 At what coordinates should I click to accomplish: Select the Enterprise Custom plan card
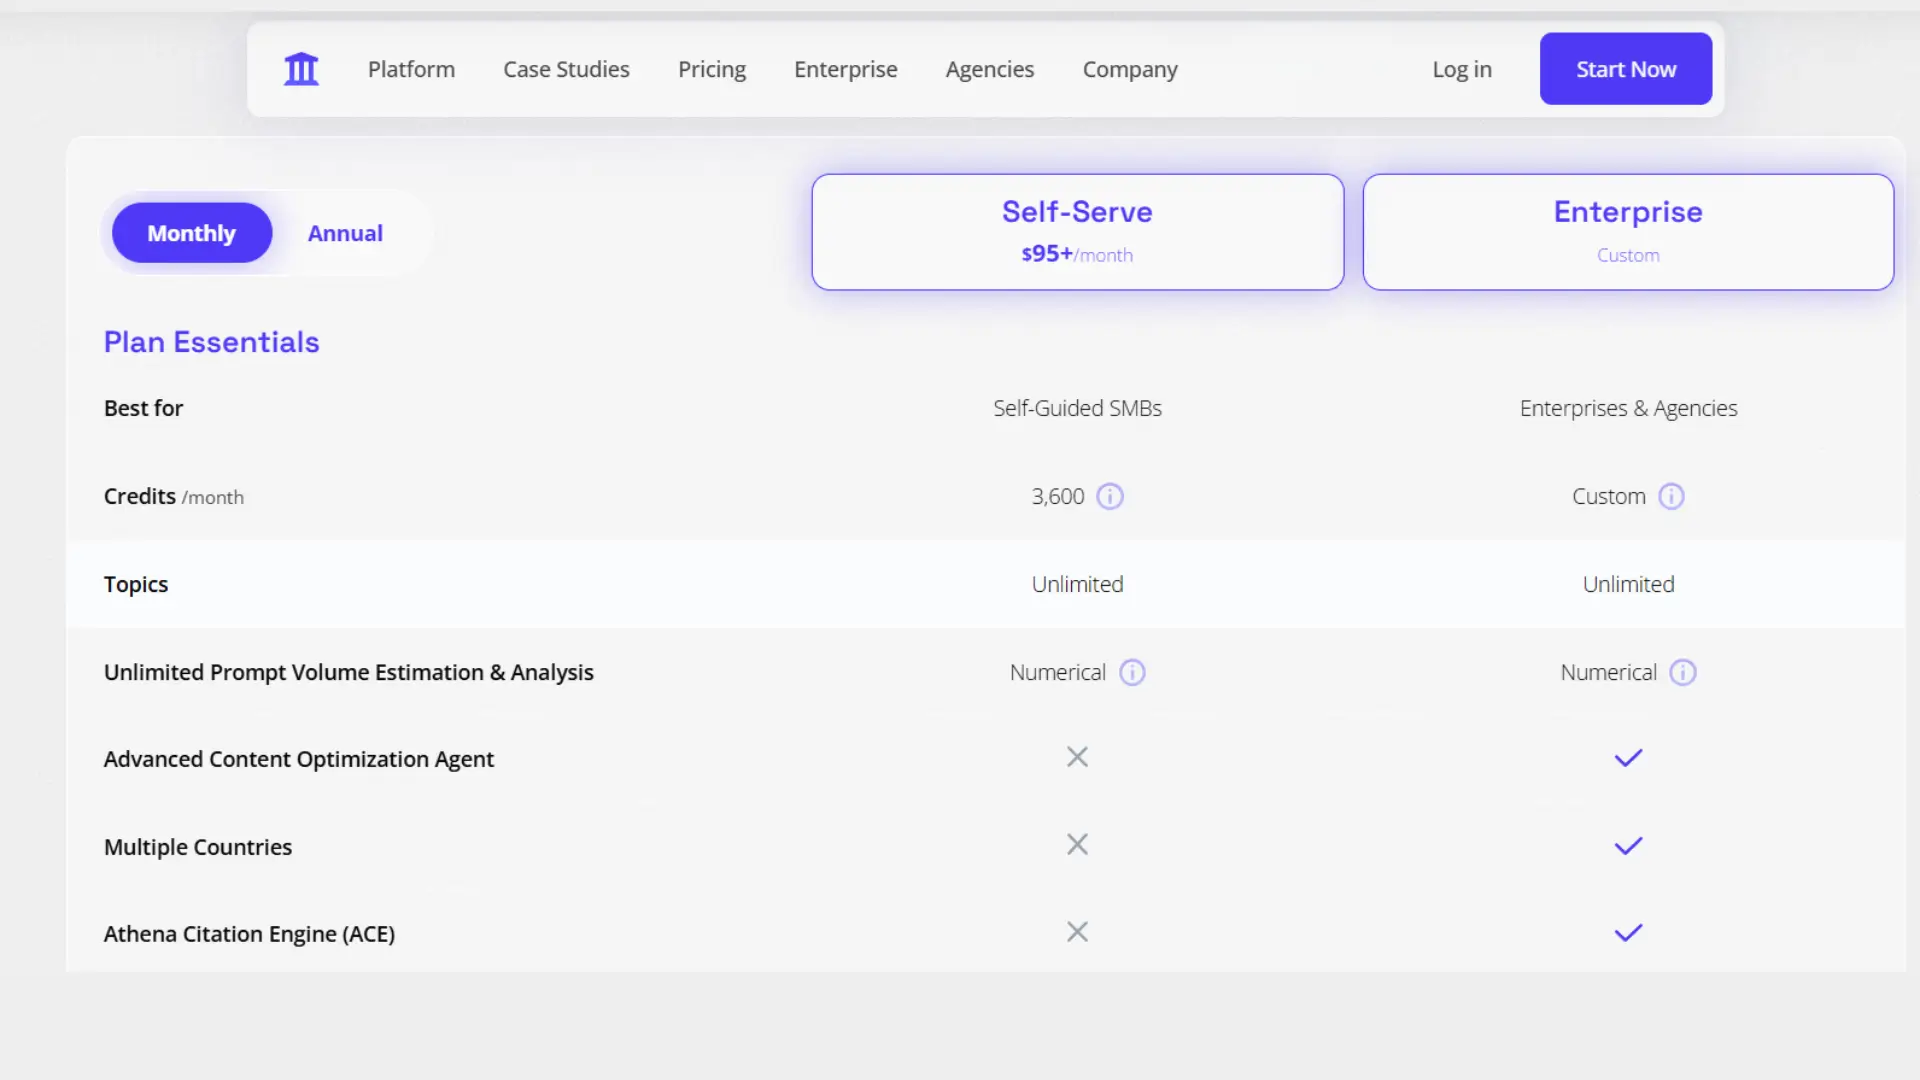1627,231
